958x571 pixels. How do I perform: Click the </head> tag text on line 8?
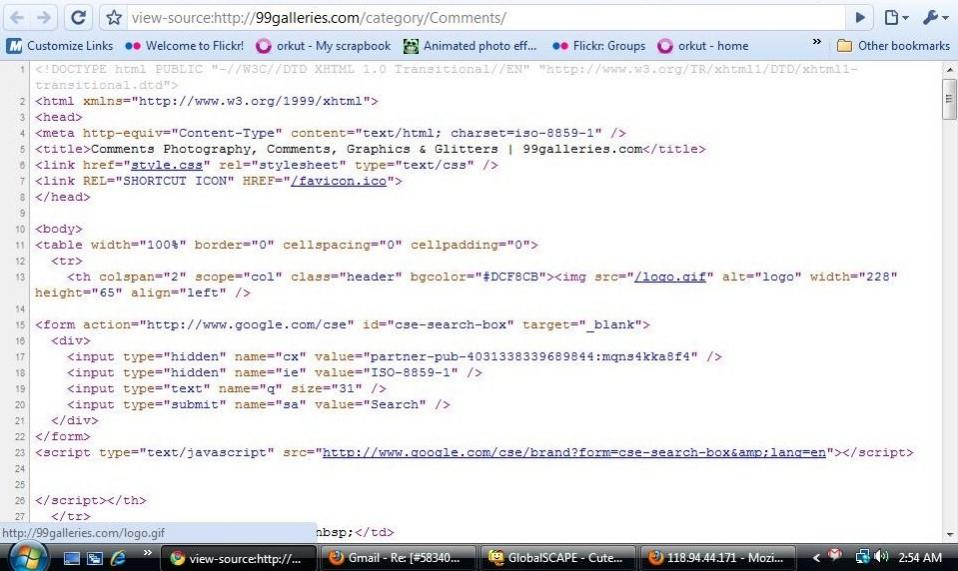[62, 197]
